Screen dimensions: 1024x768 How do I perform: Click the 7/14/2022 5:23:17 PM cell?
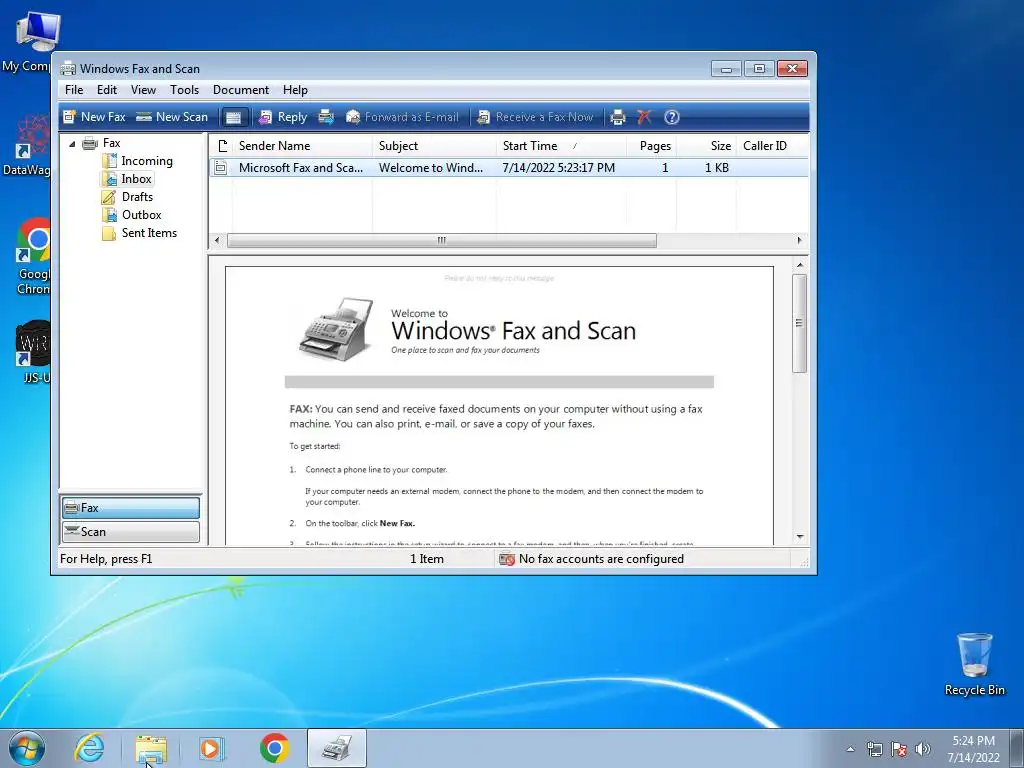coord(558,168)
